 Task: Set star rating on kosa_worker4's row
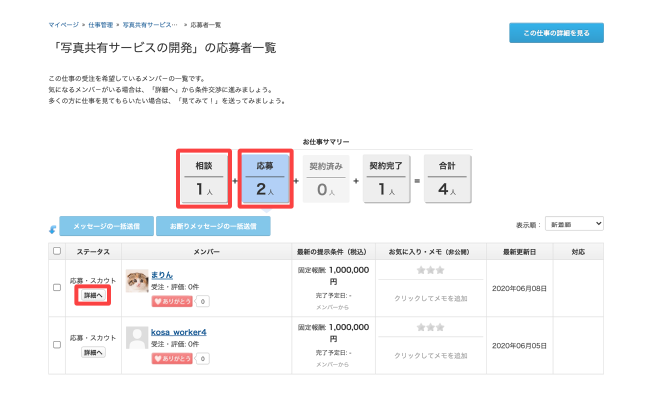coord(433,327)
